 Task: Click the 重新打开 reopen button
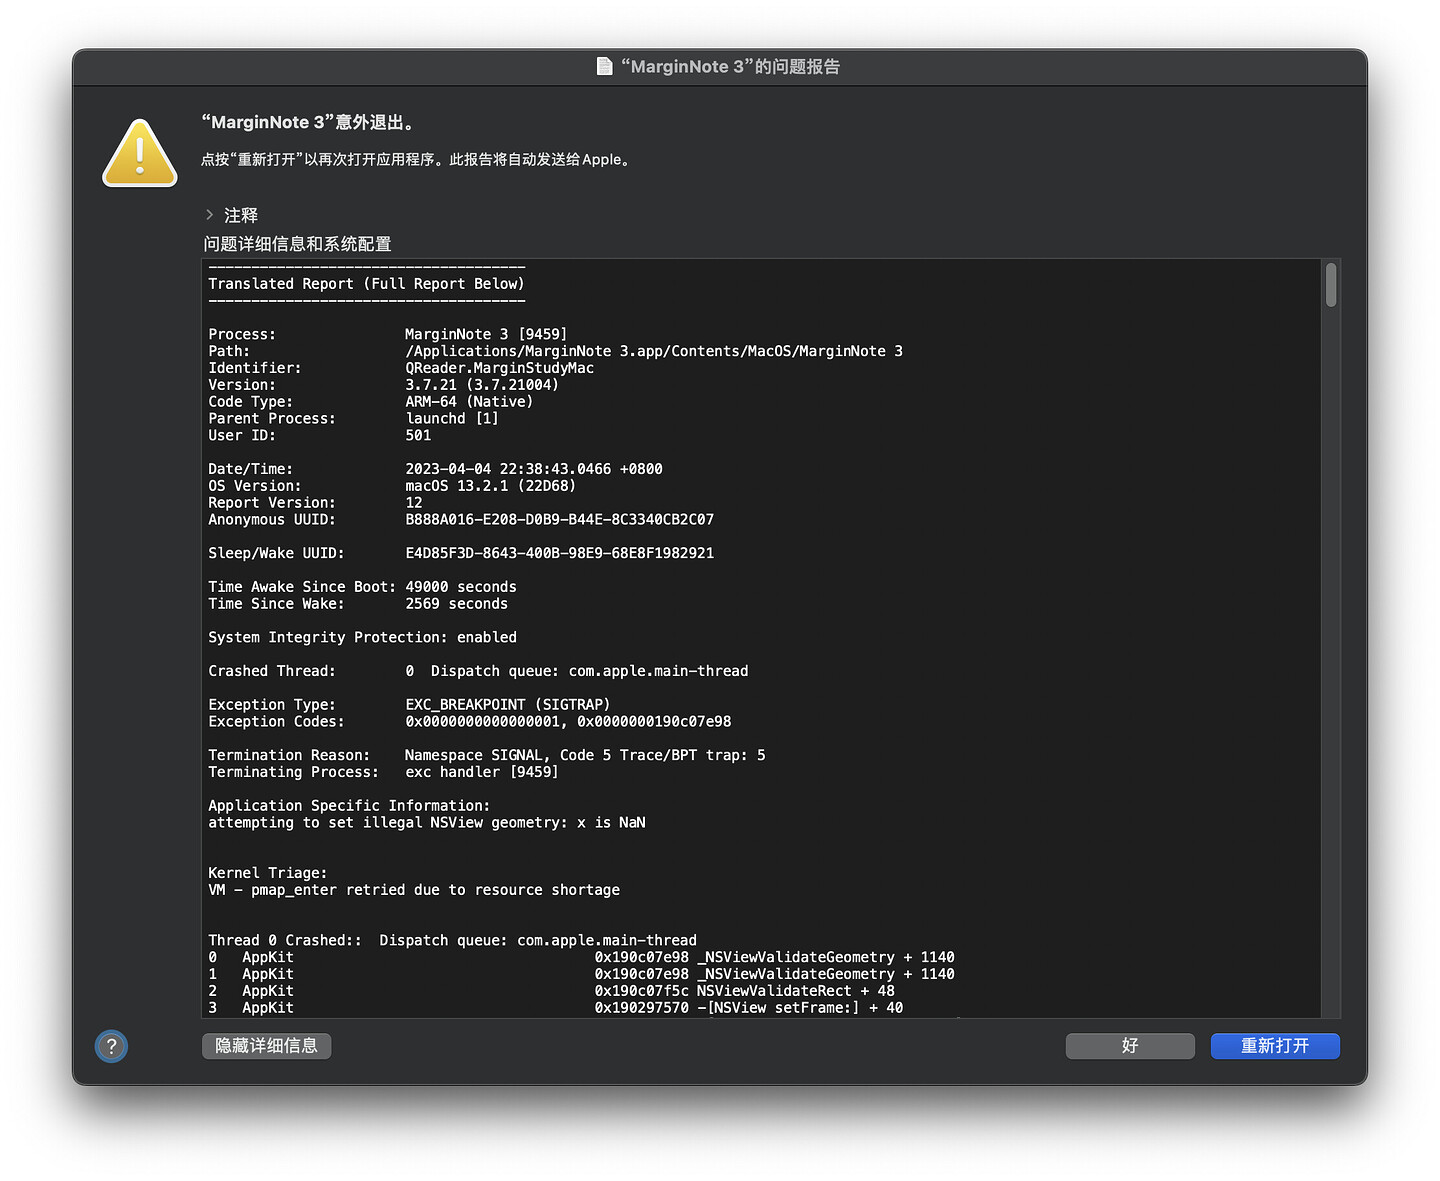click(x=1275, y=1046)
